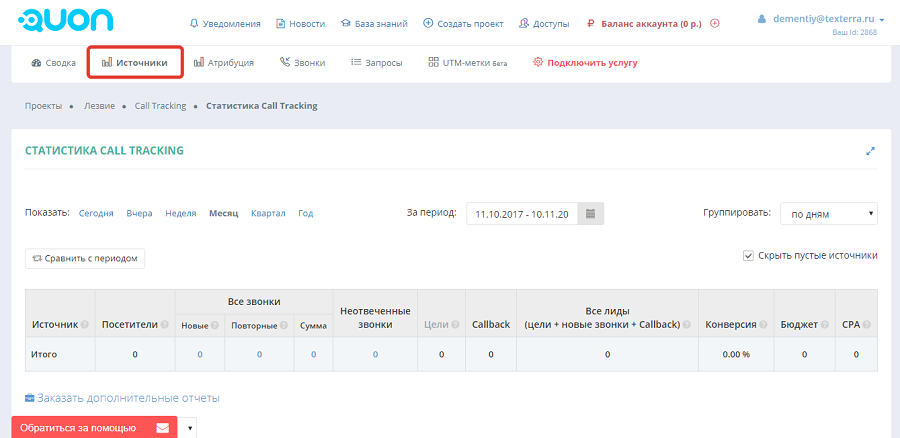Click the help icon next to Бюджет
Screen dimensions: 900x438
824,325
